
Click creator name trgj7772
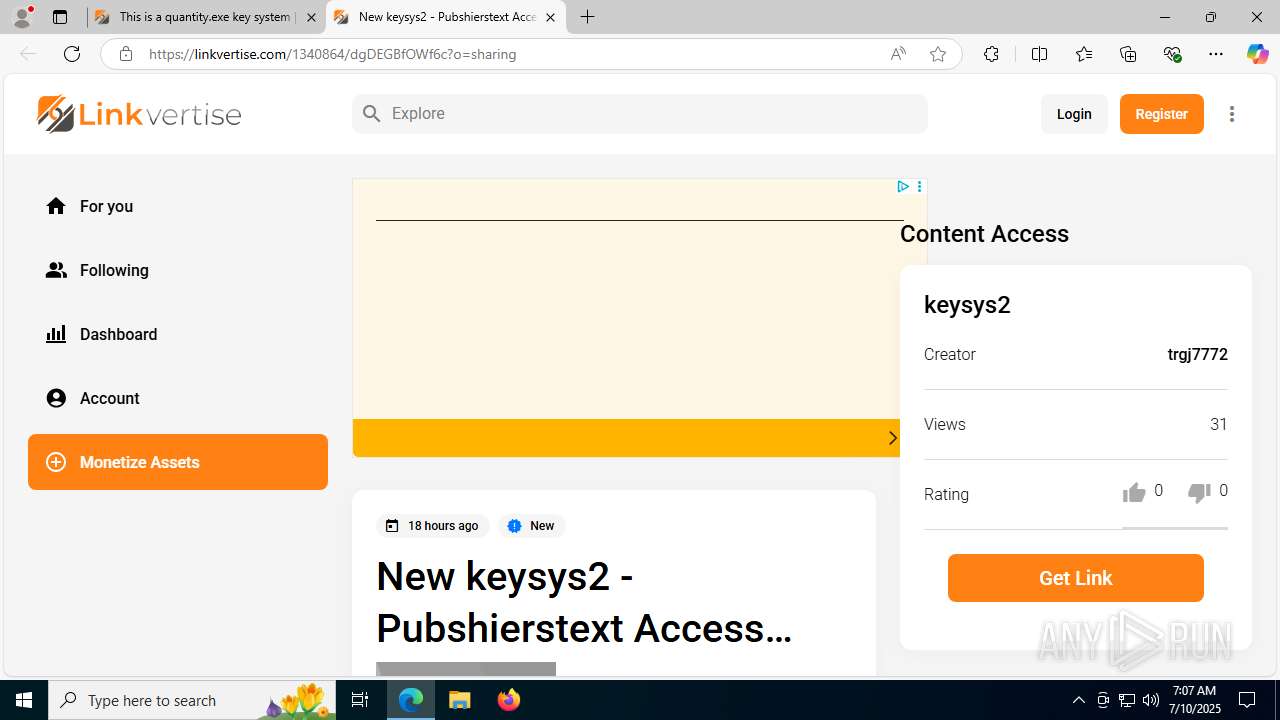[1197, 354]
